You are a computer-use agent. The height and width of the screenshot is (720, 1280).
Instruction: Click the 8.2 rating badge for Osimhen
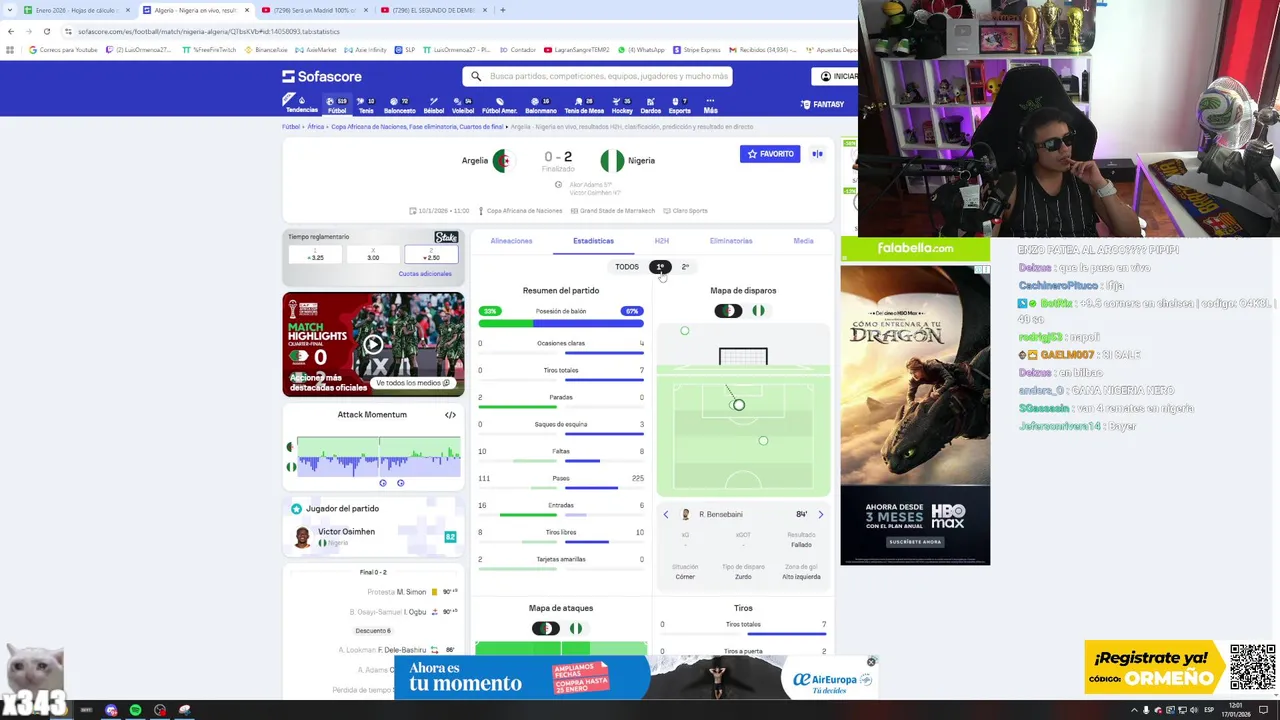450,537
